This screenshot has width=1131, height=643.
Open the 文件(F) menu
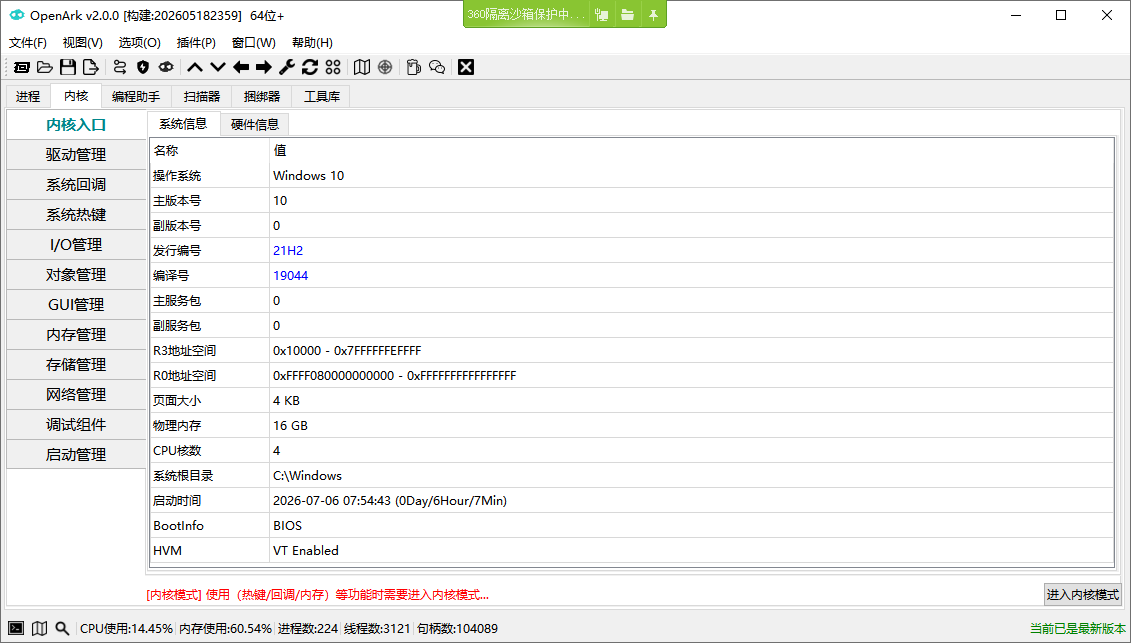point(27,43)
